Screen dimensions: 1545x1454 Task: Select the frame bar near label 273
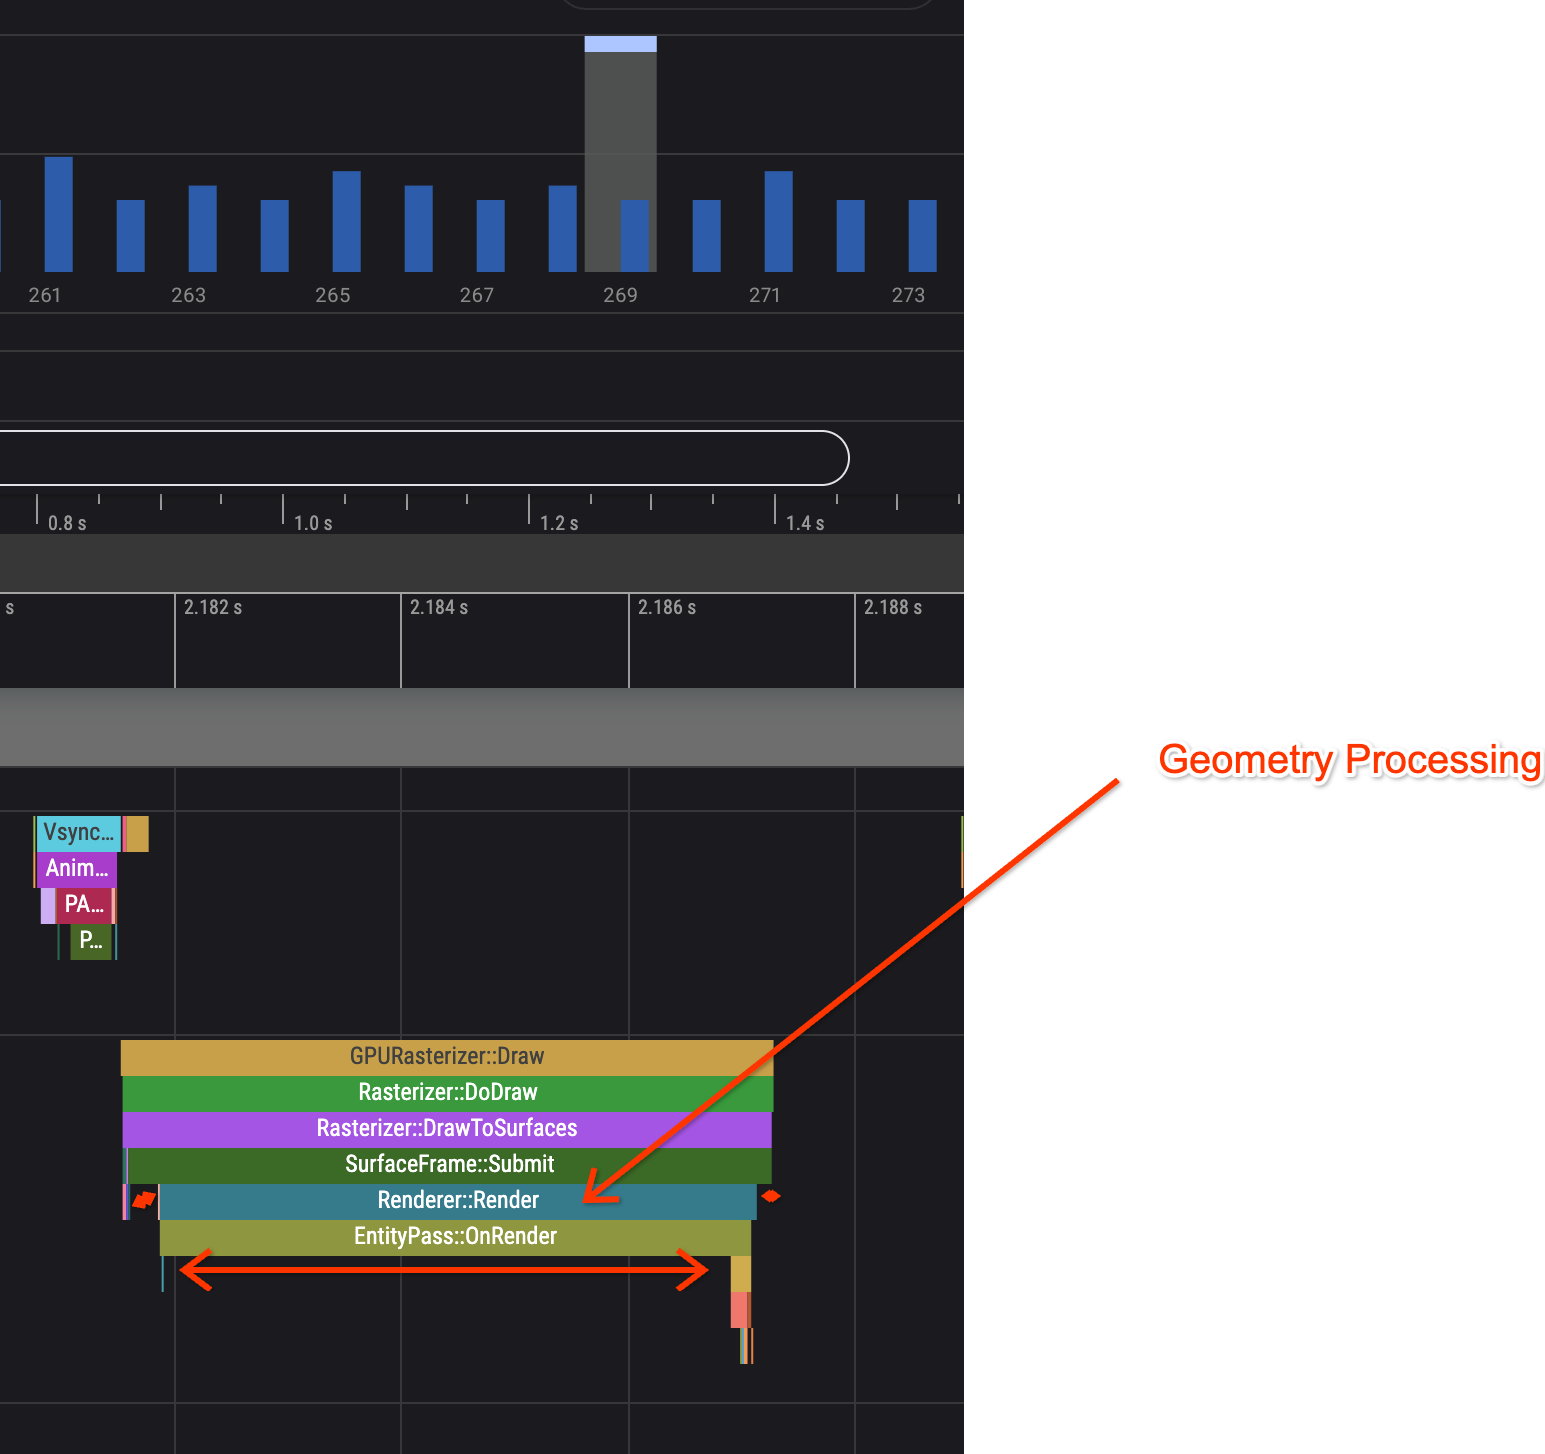(920, 235)
